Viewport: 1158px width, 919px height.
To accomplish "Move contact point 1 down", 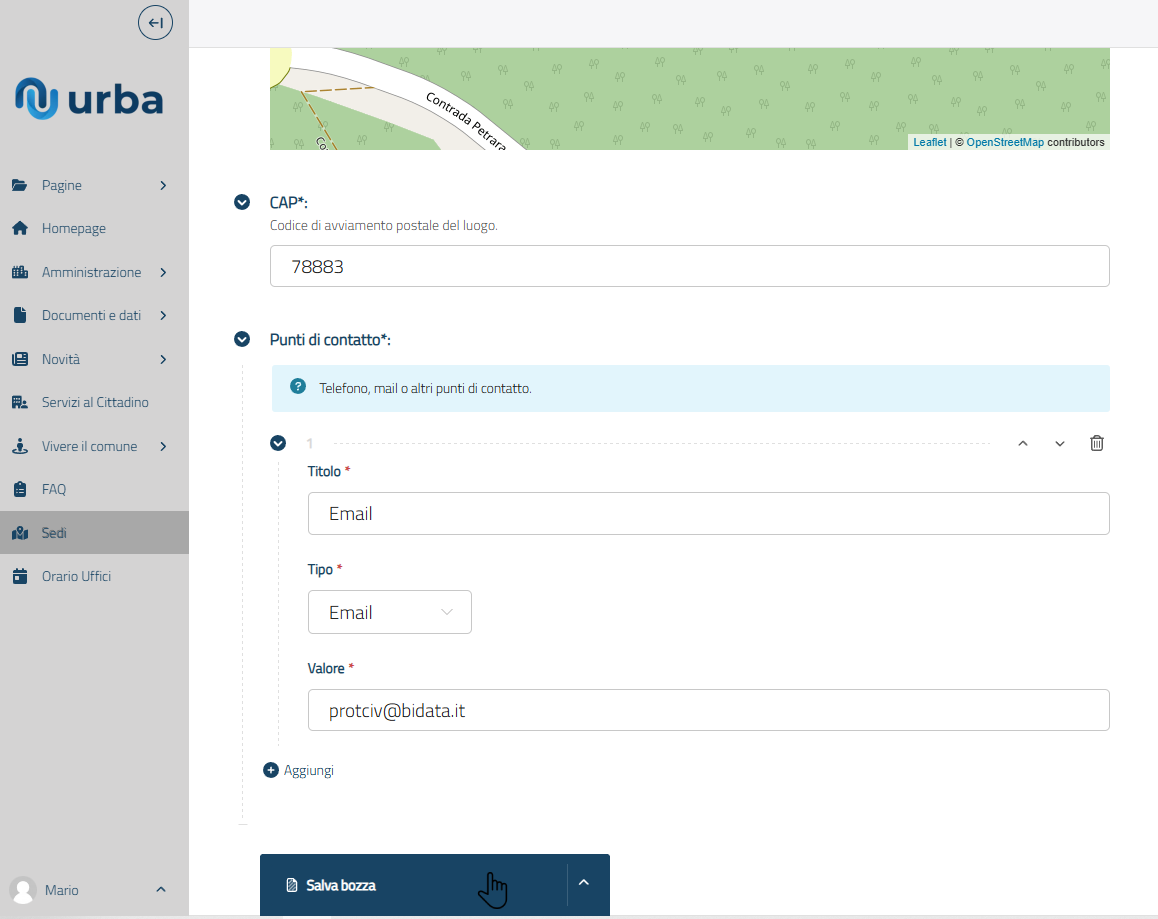I will pyautogui.click(x=1060, y=443).
